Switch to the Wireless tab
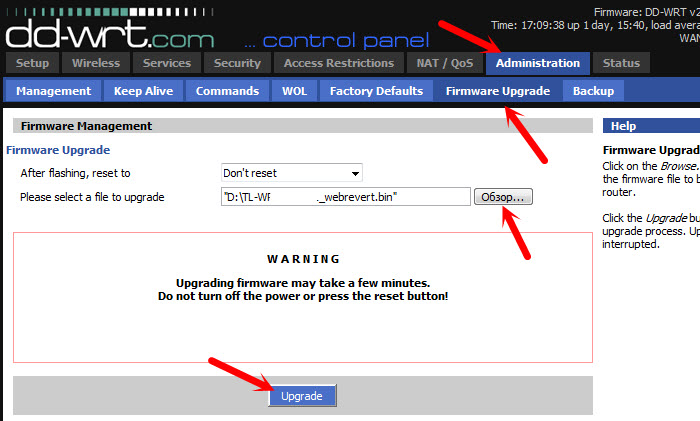 (x=96, y=63)
